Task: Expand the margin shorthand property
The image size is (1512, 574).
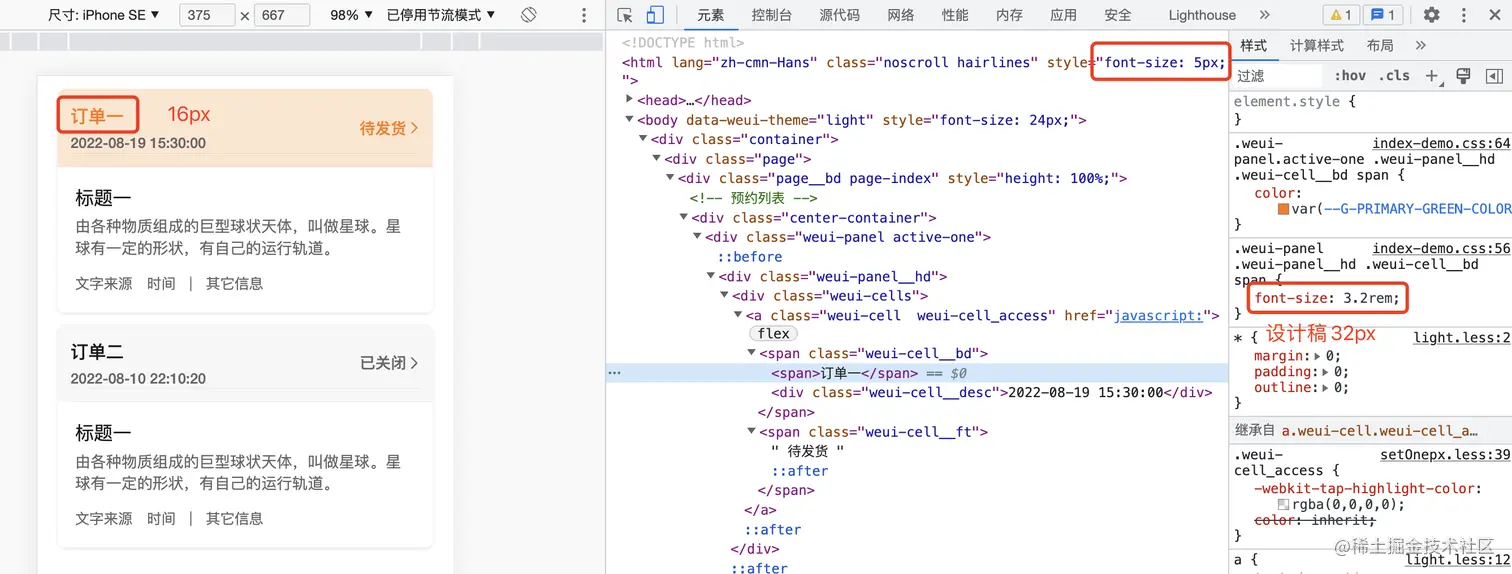Action: point(1320,356)
